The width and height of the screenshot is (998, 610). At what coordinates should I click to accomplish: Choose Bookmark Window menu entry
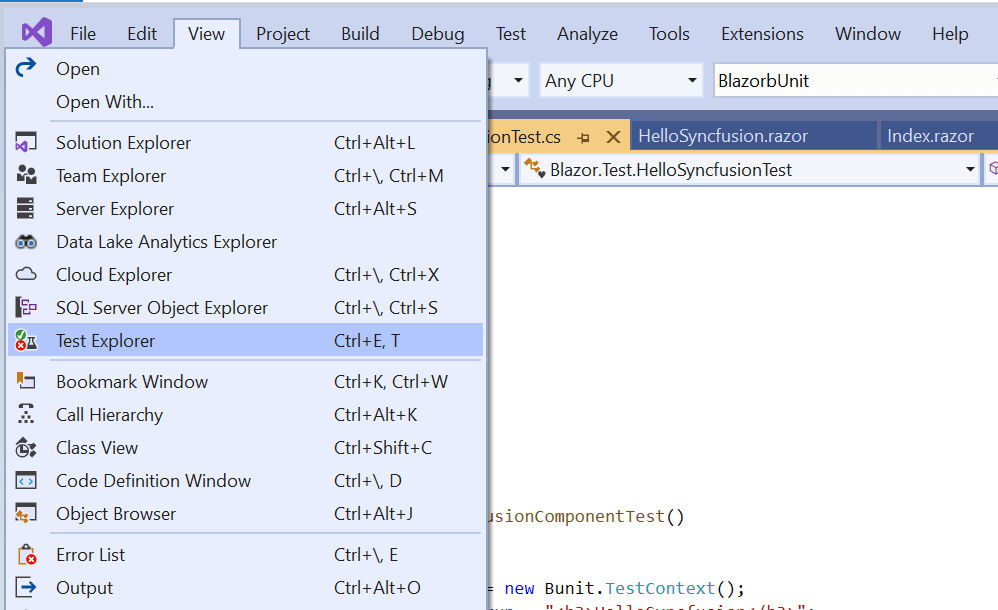point(245,381)
